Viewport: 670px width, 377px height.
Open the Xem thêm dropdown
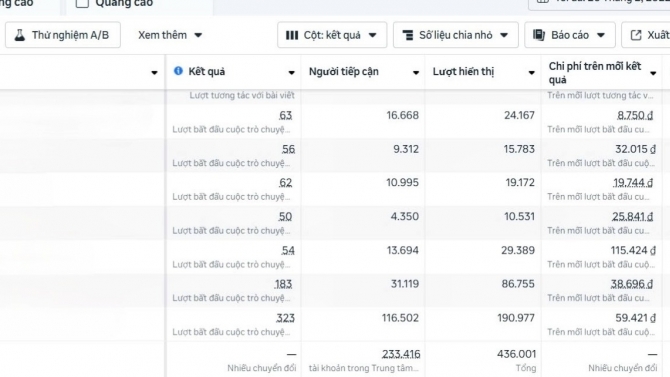pyautogui.click(x=170, y=35)
